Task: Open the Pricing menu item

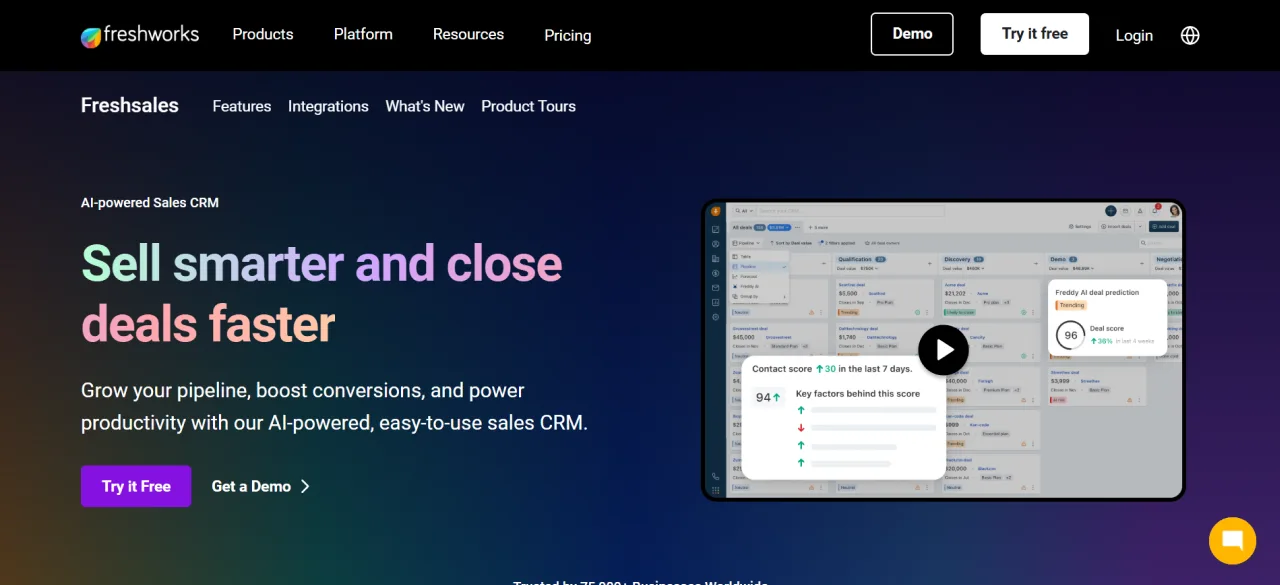Action: pos(567,35)
